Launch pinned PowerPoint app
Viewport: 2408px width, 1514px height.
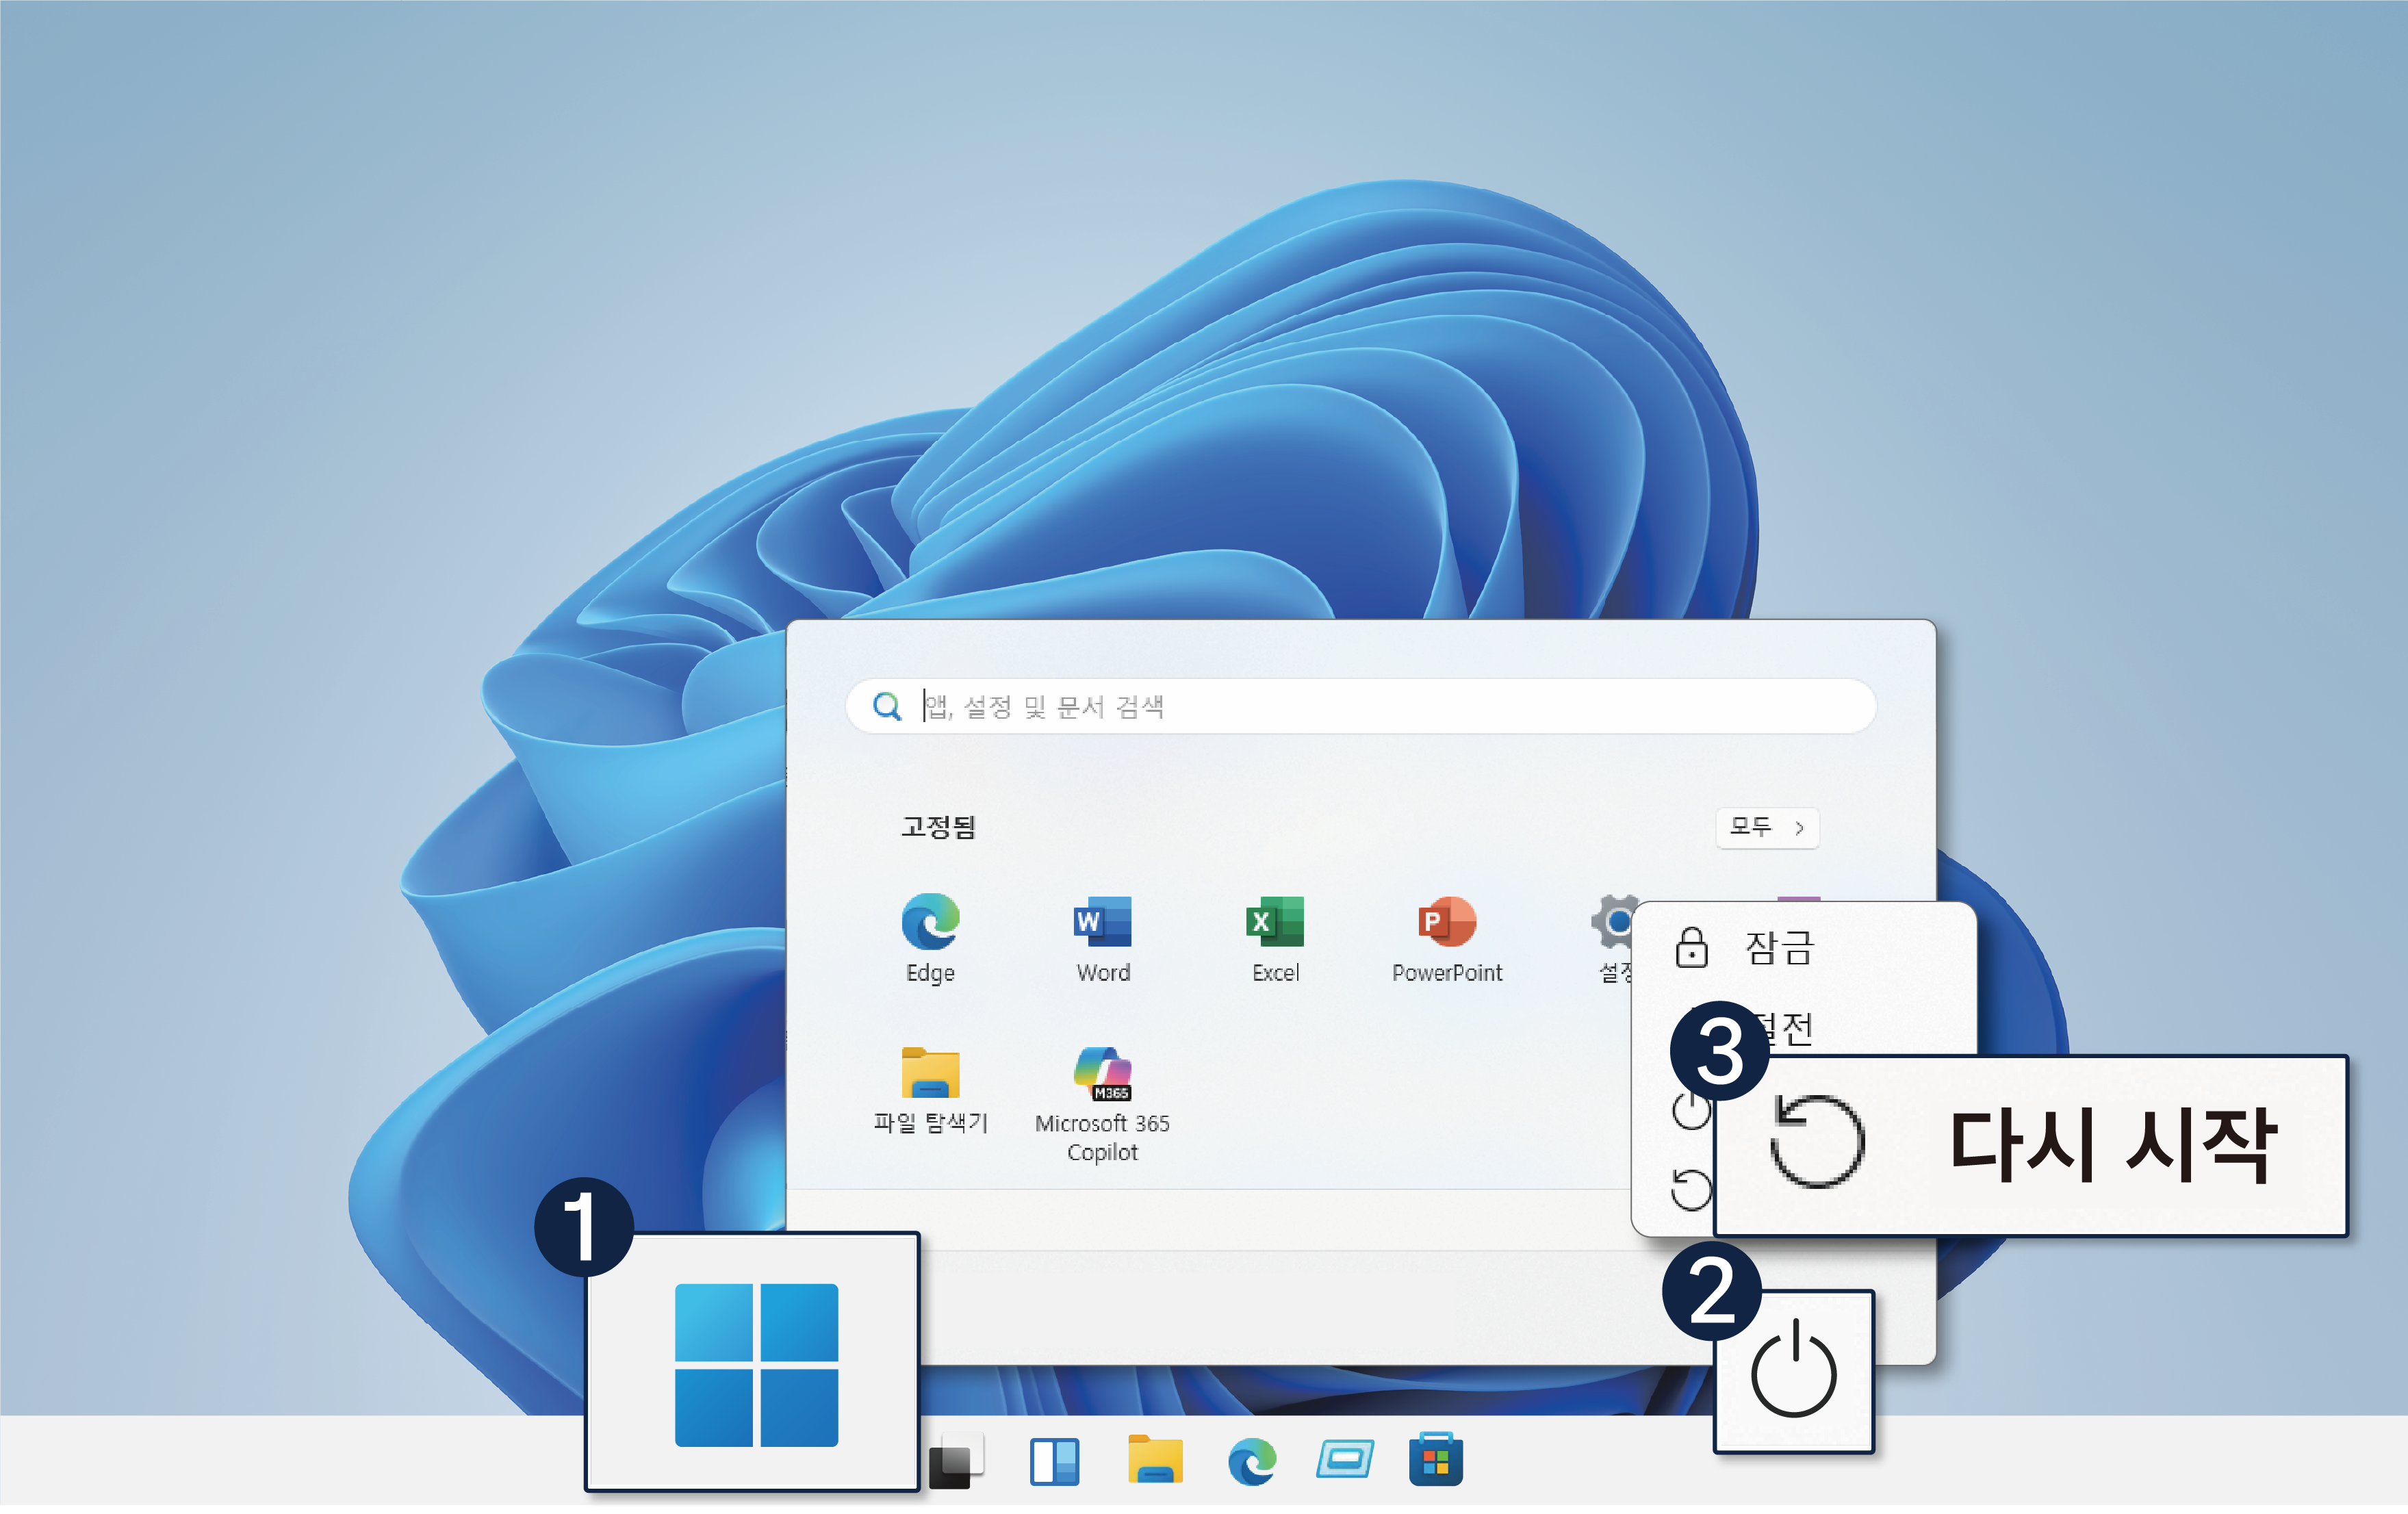point(1446,922)
